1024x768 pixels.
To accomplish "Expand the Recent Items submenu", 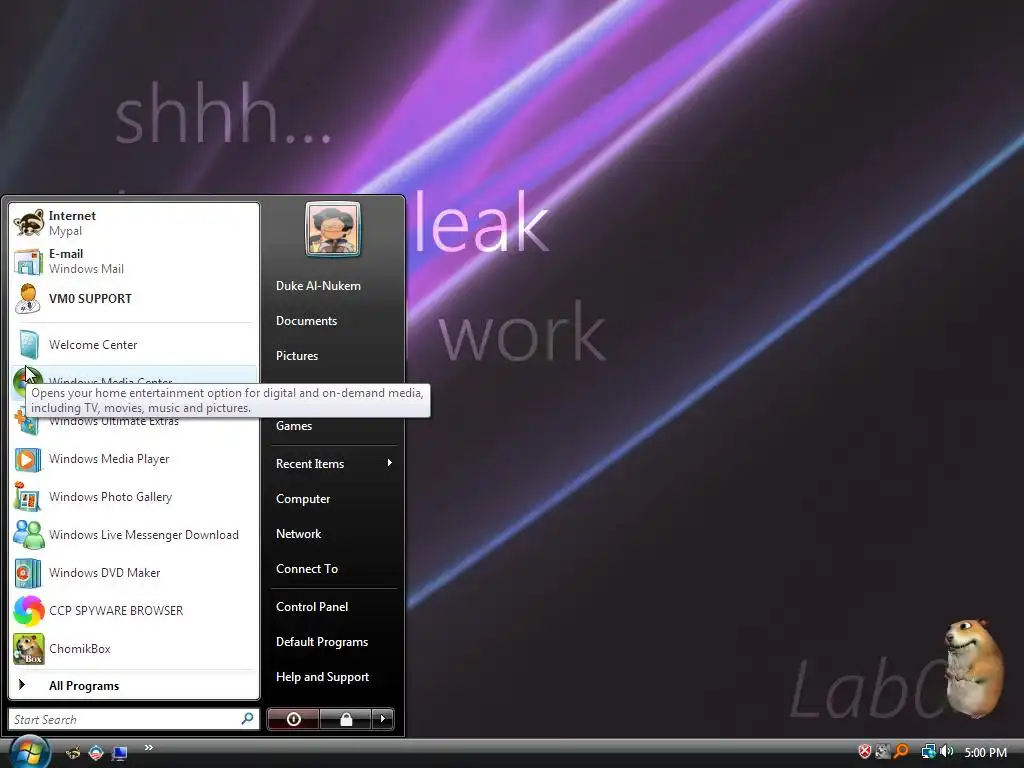I will pos(334,464).
